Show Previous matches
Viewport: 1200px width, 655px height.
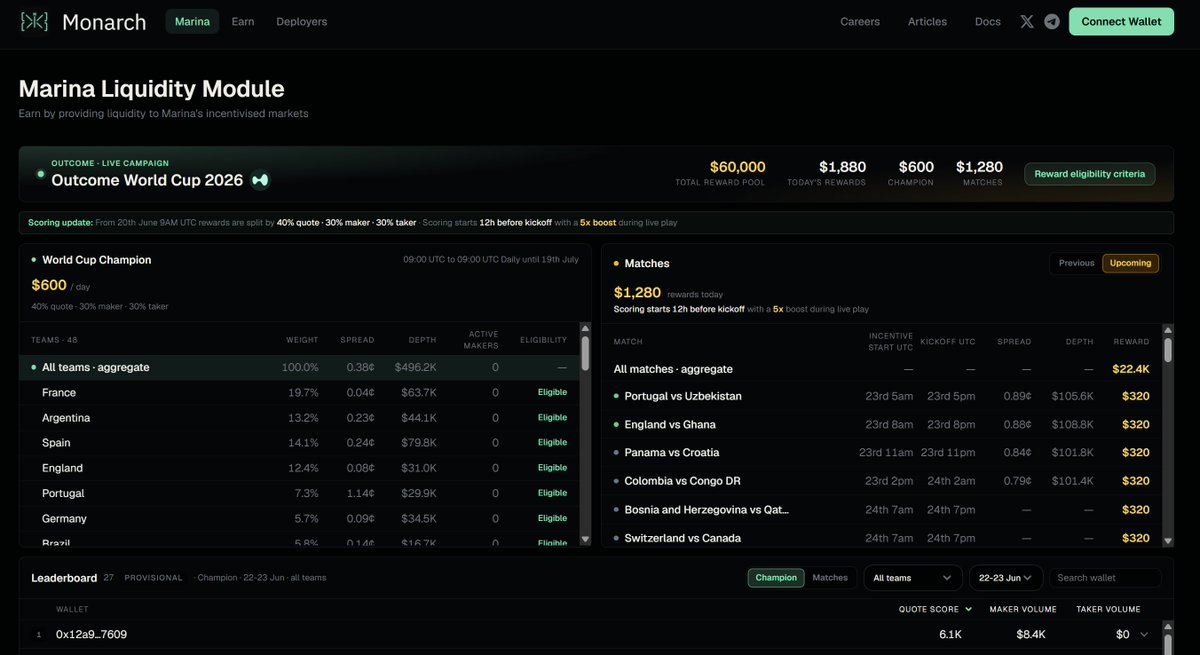[x=1077, y=263]
